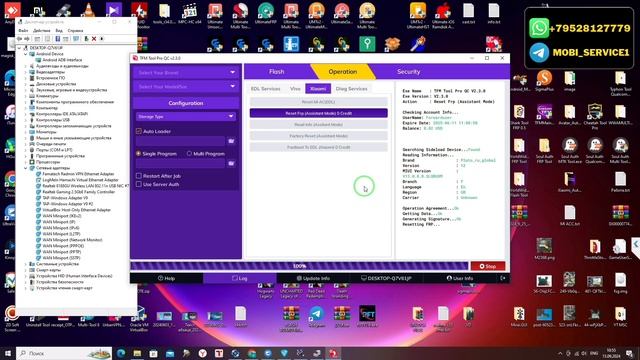Click scan for hardware changes monitor icon
The height and width of the screenshot is (360, 640).
[76, 39]
